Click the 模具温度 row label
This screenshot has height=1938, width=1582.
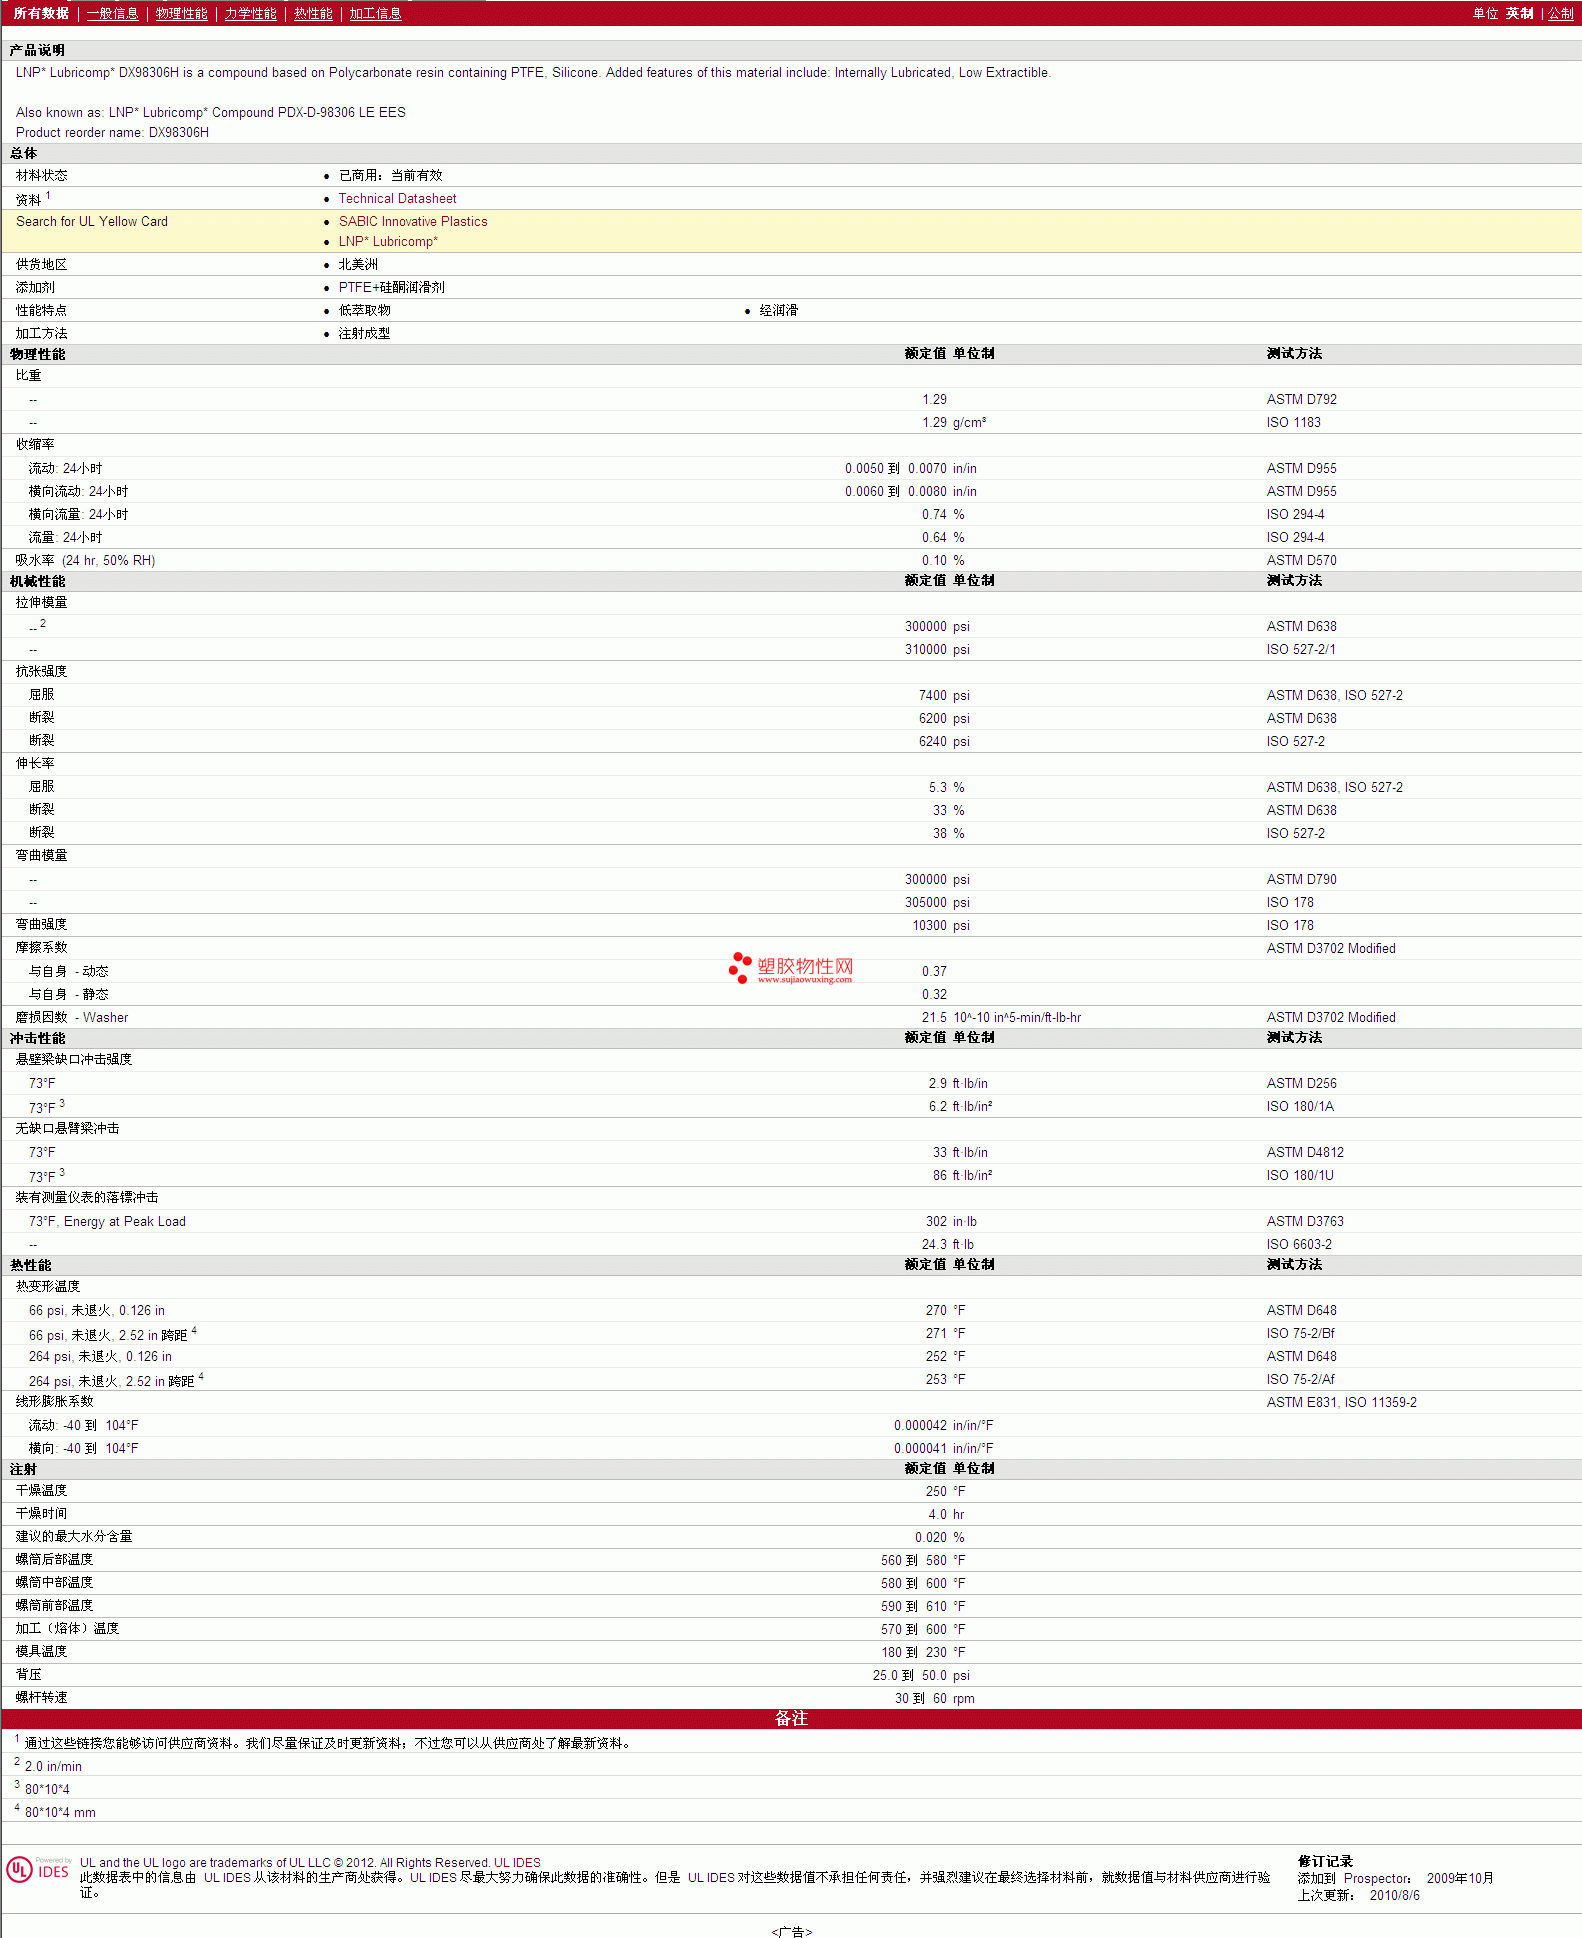click(x=41, y=1652)
